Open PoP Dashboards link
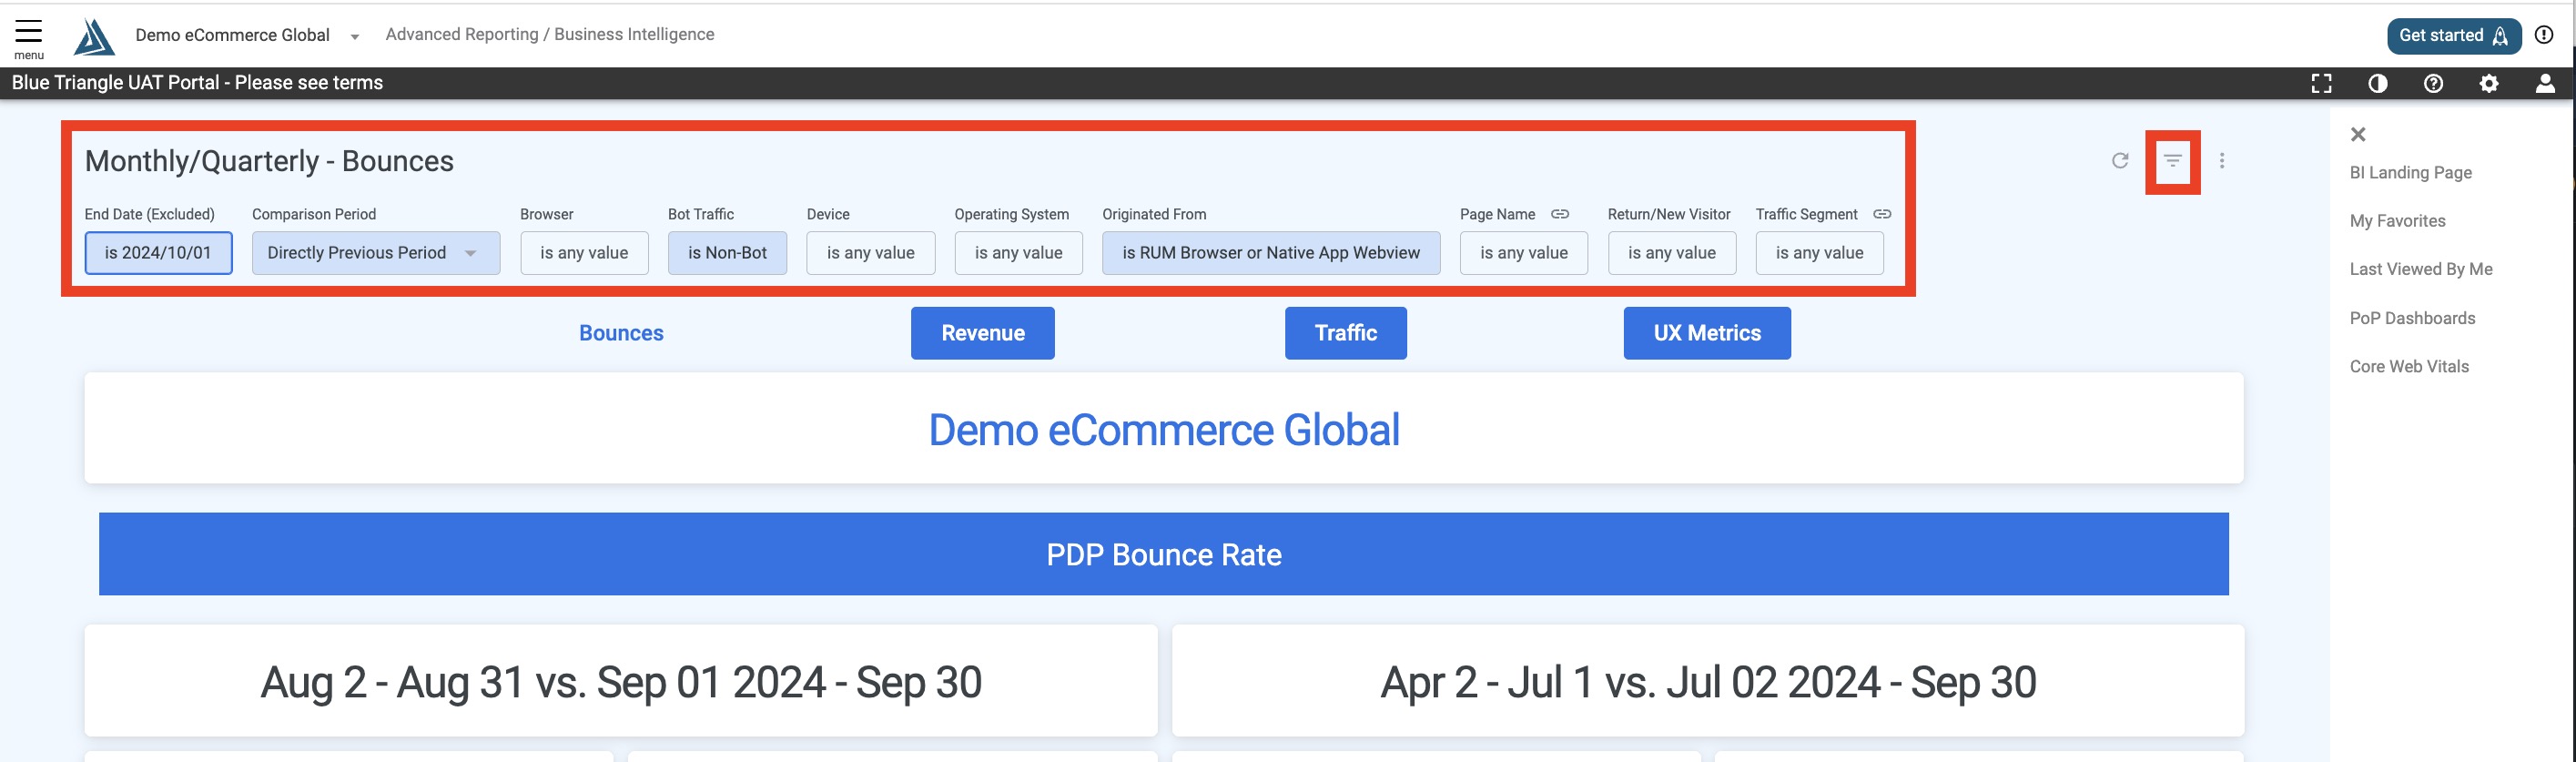This screenshot has height=762, width=2576. point(2412,317)
